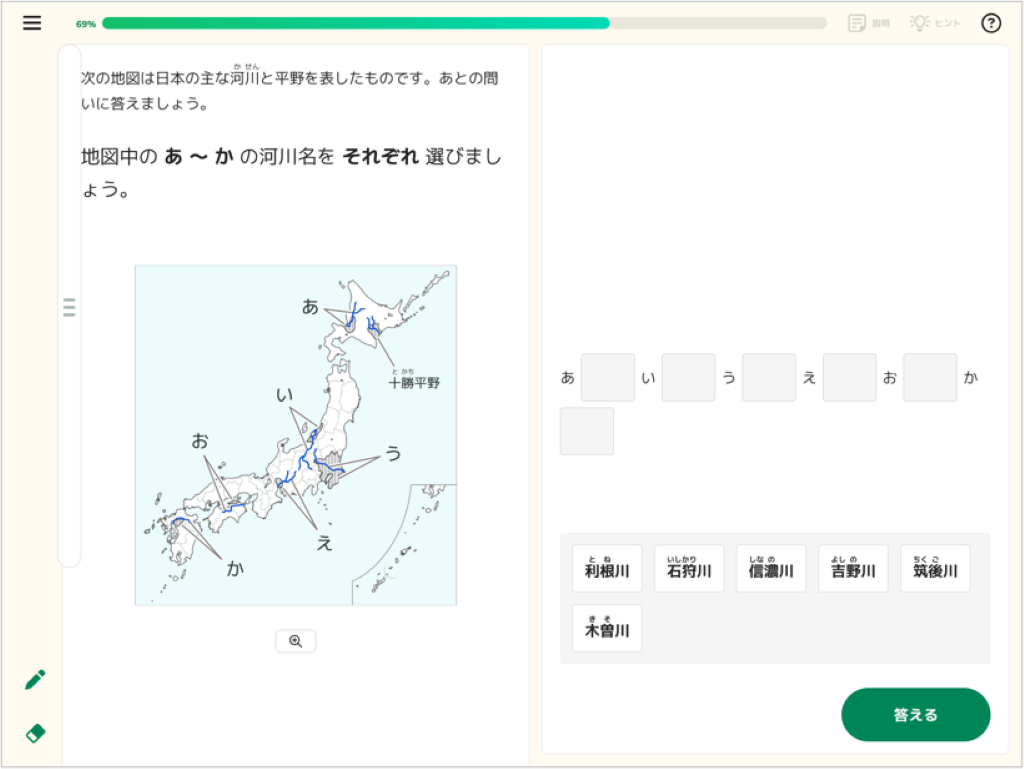This screenshot has width=1024, height=769.
Task: Click the answer slot for か
Action: [x=587, y=431]
